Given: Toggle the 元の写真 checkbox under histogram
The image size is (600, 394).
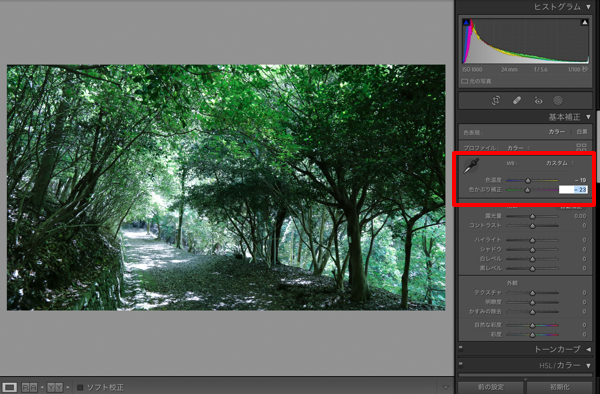Looking at the screenshot, I should coord(465,81).
